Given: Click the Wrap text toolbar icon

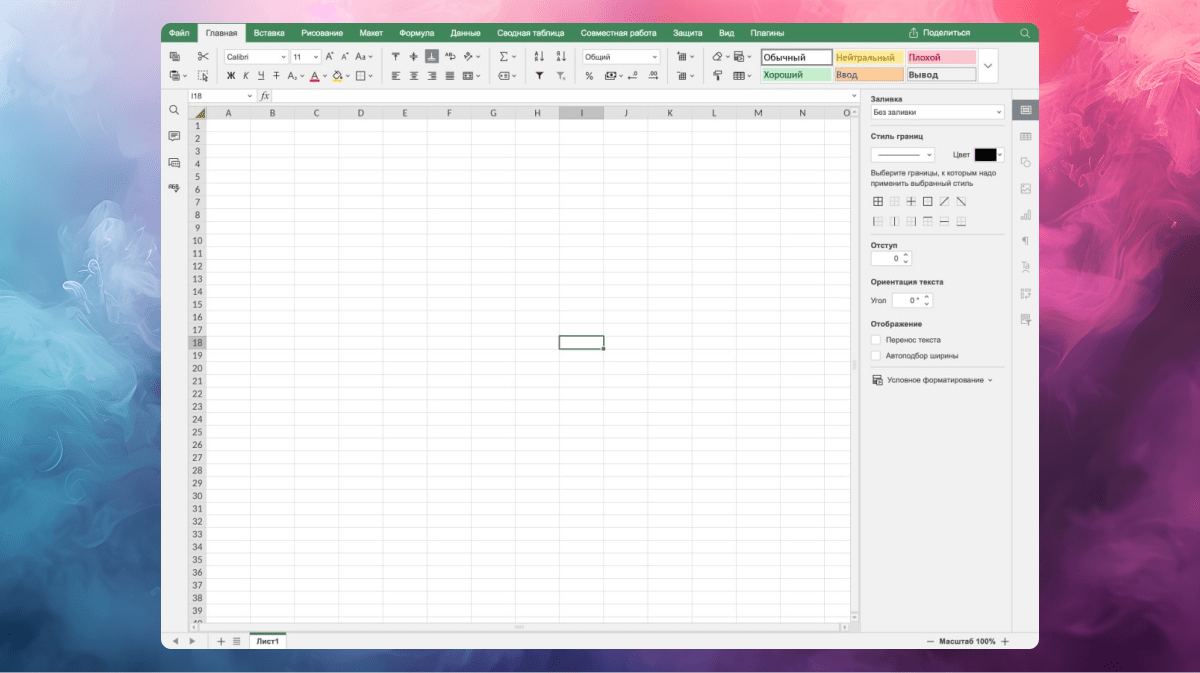Looking at the screenshot, I should point(450,57).
